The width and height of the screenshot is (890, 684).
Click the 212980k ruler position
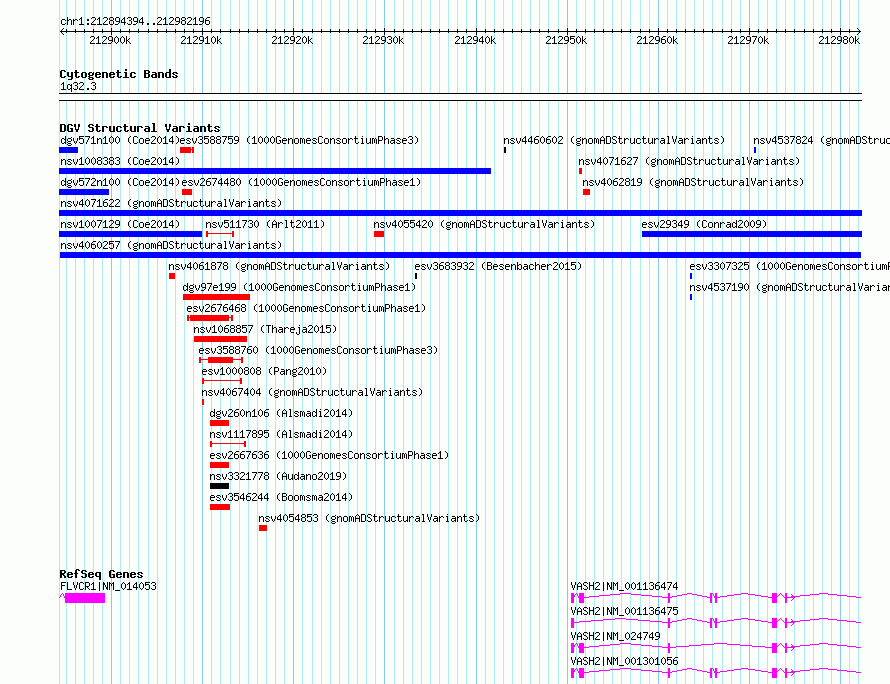pos(839,40)
